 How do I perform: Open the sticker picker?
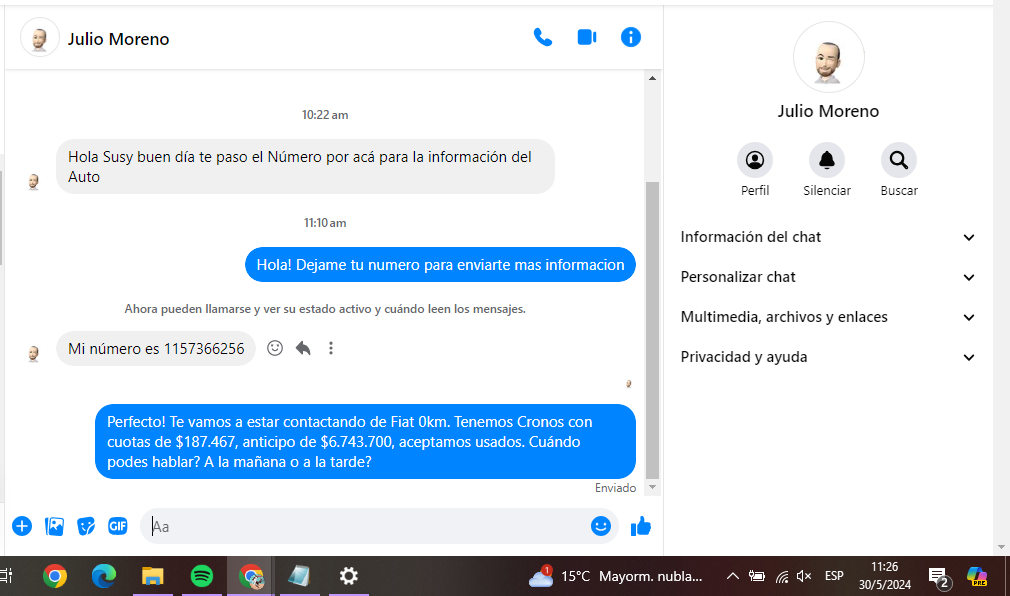pyautogui.click(x=87, y=526)
